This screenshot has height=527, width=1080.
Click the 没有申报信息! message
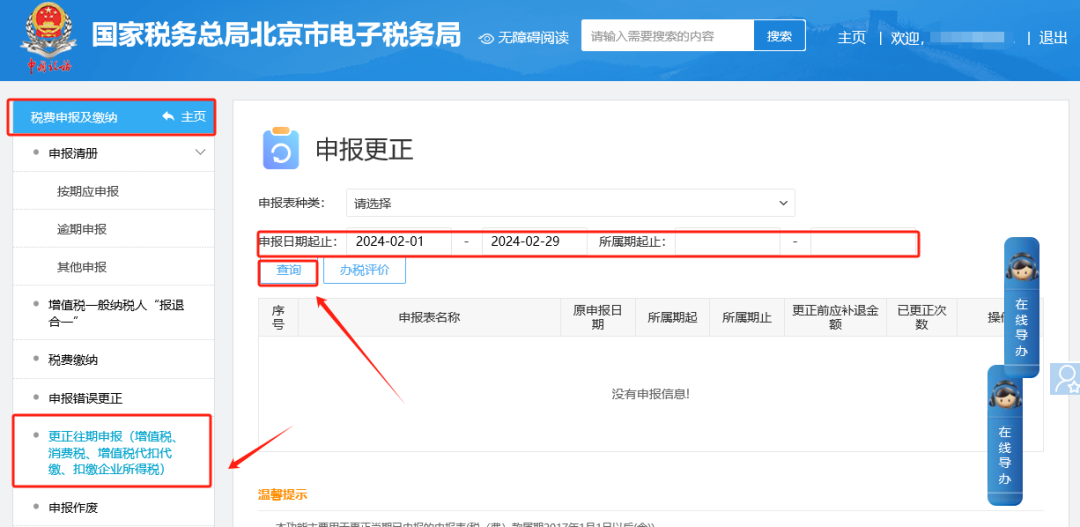[650, 394]
